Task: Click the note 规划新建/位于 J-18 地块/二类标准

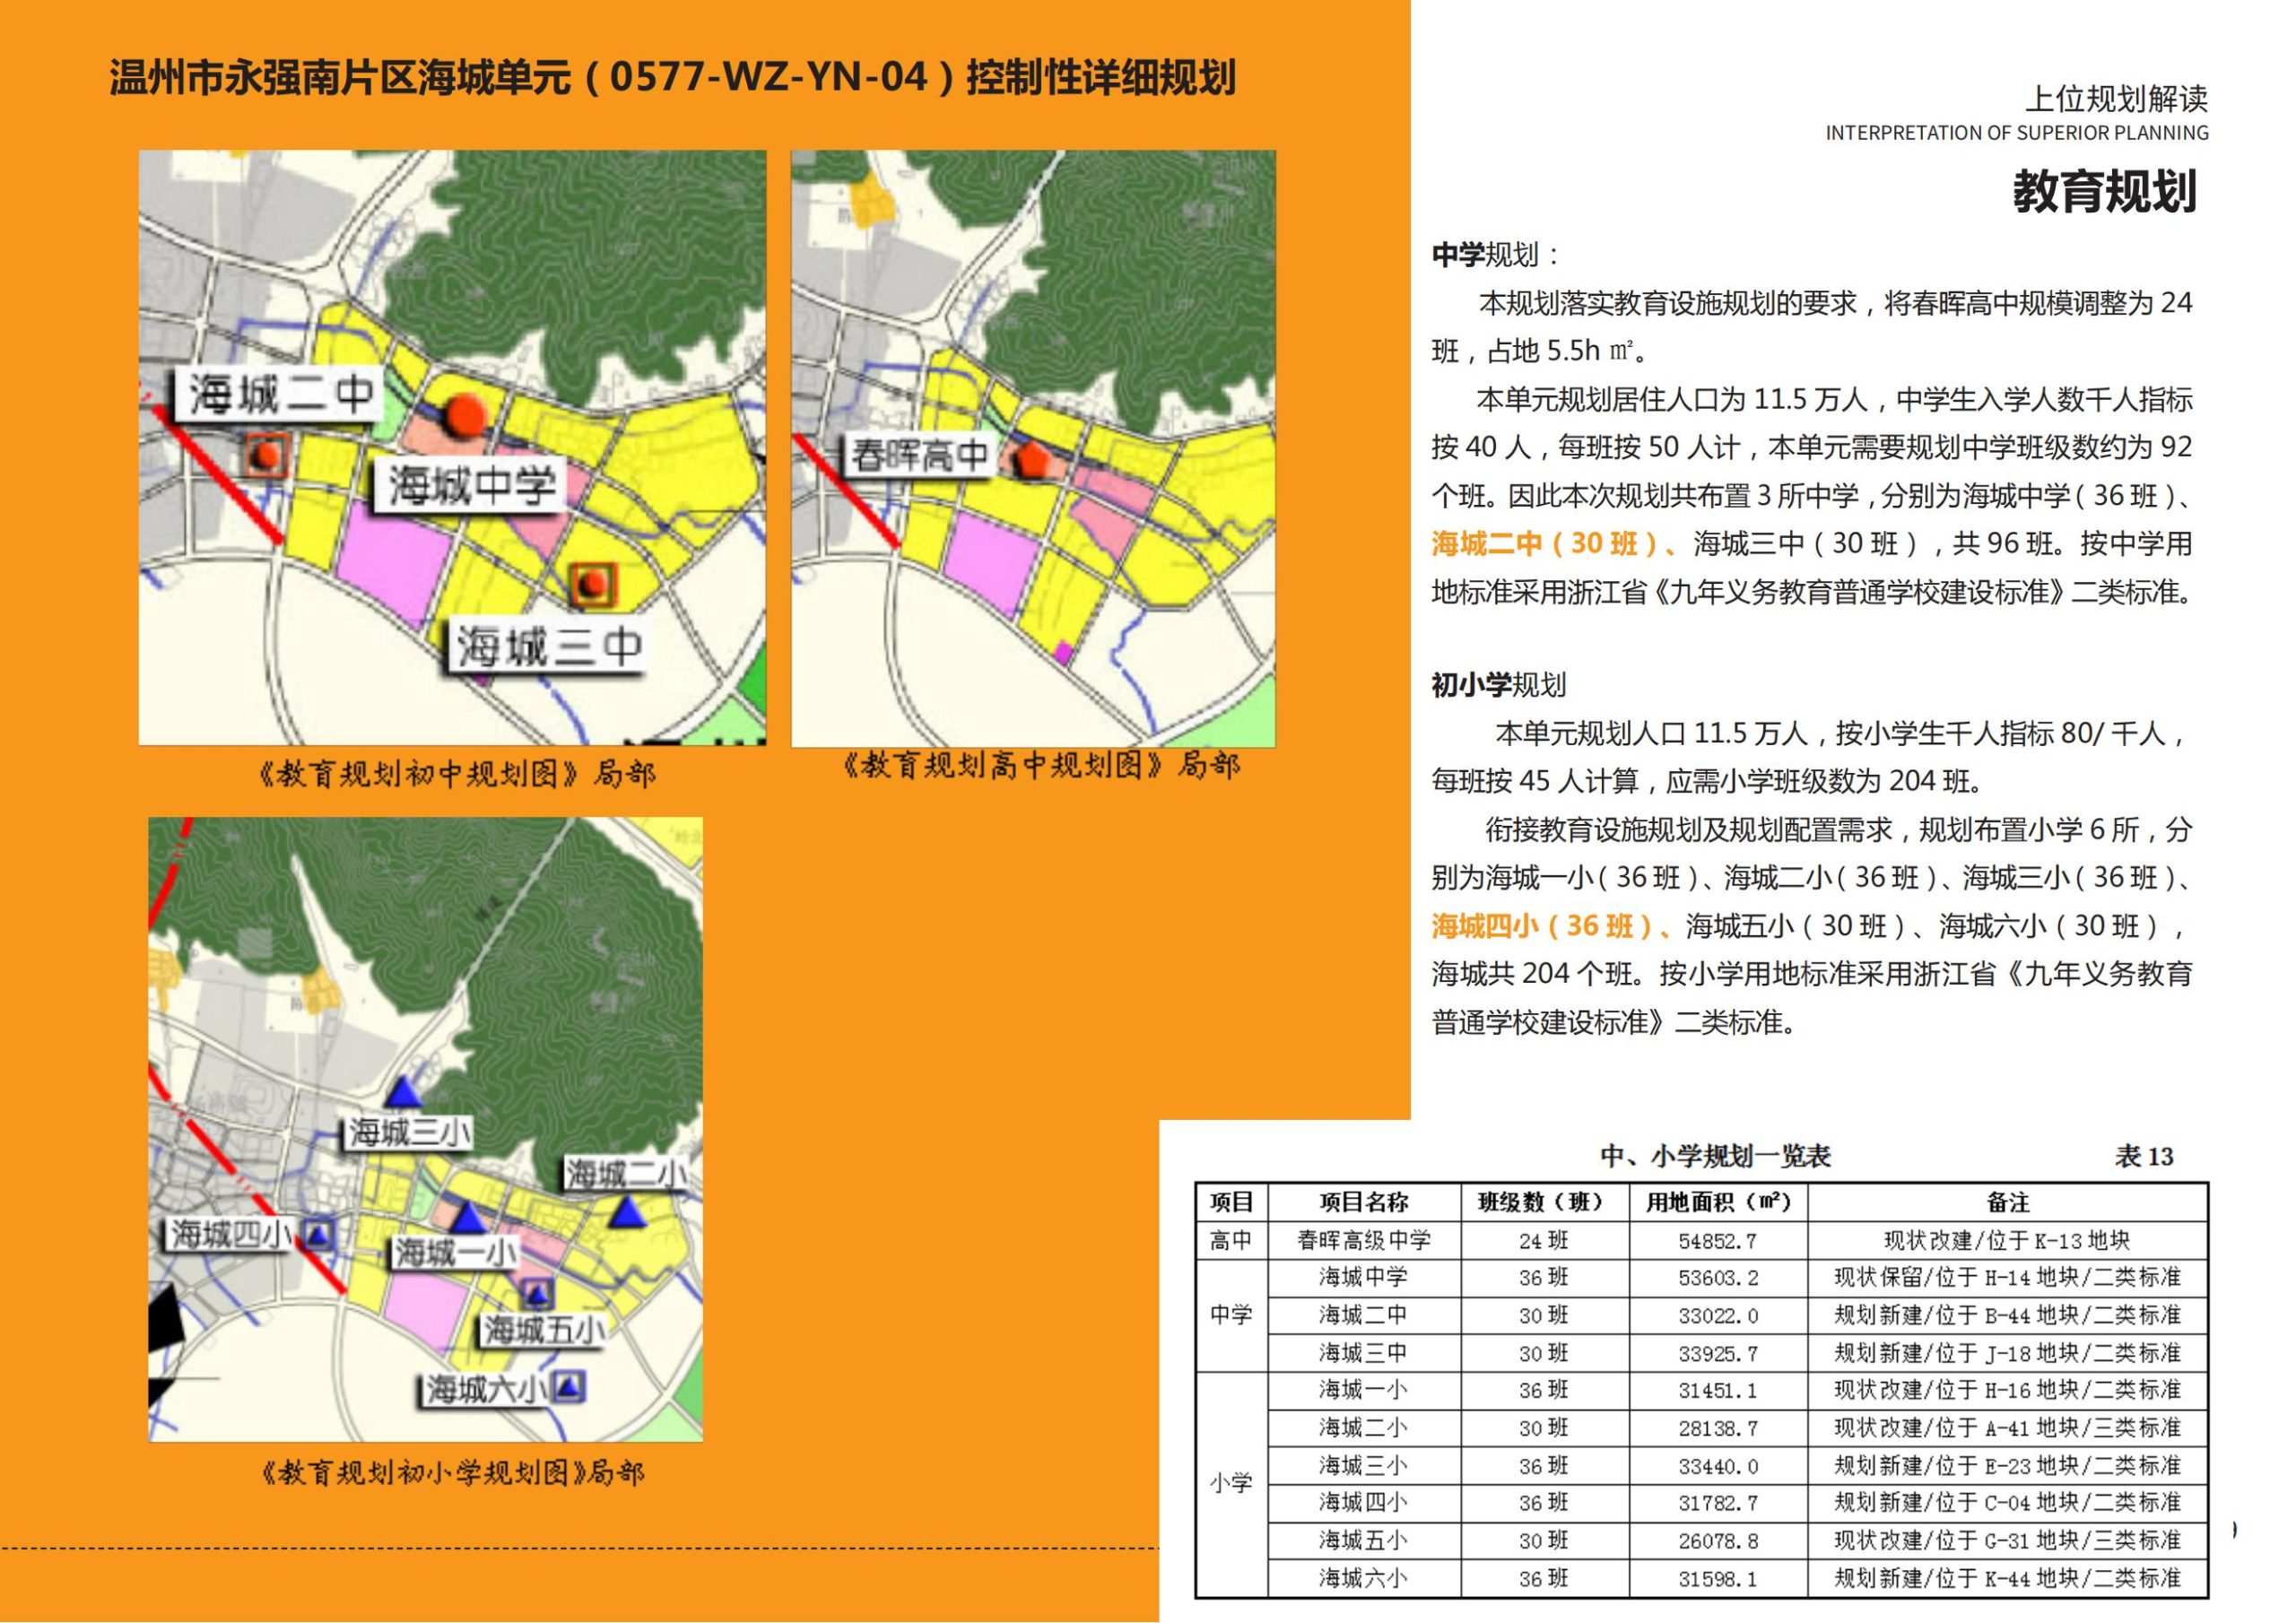Action: click(x=2007, y=1353)
